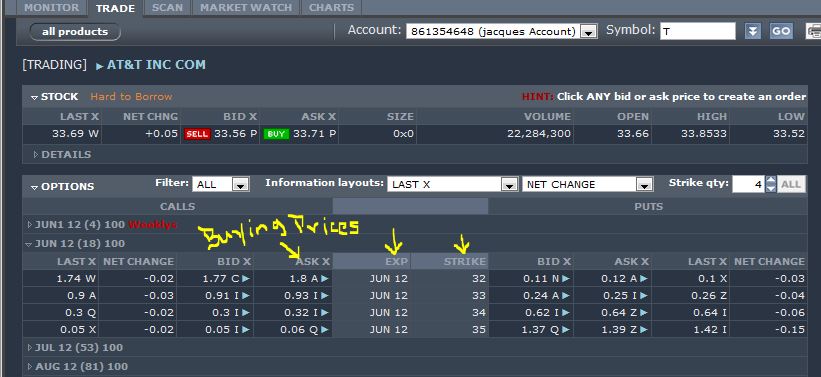Click the red SELL button
Screen dimensions: 821x377
[197, 134]
